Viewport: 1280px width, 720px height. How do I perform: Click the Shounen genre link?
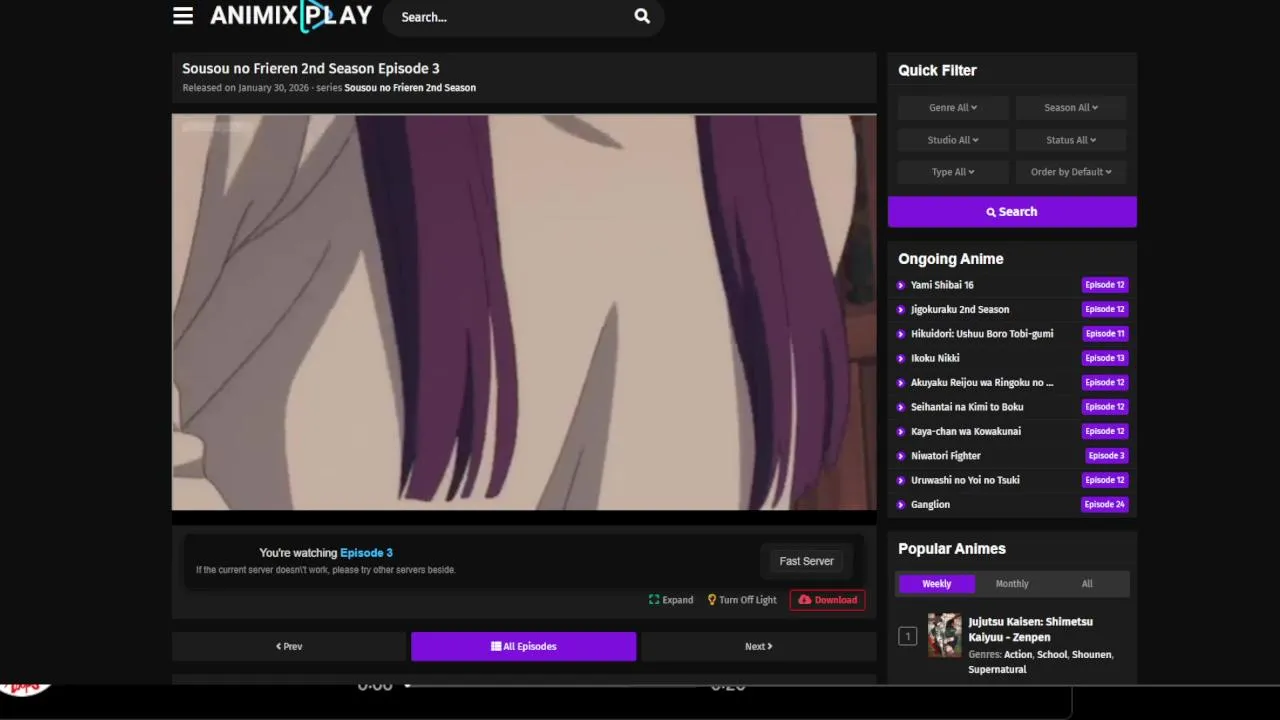1091,655
